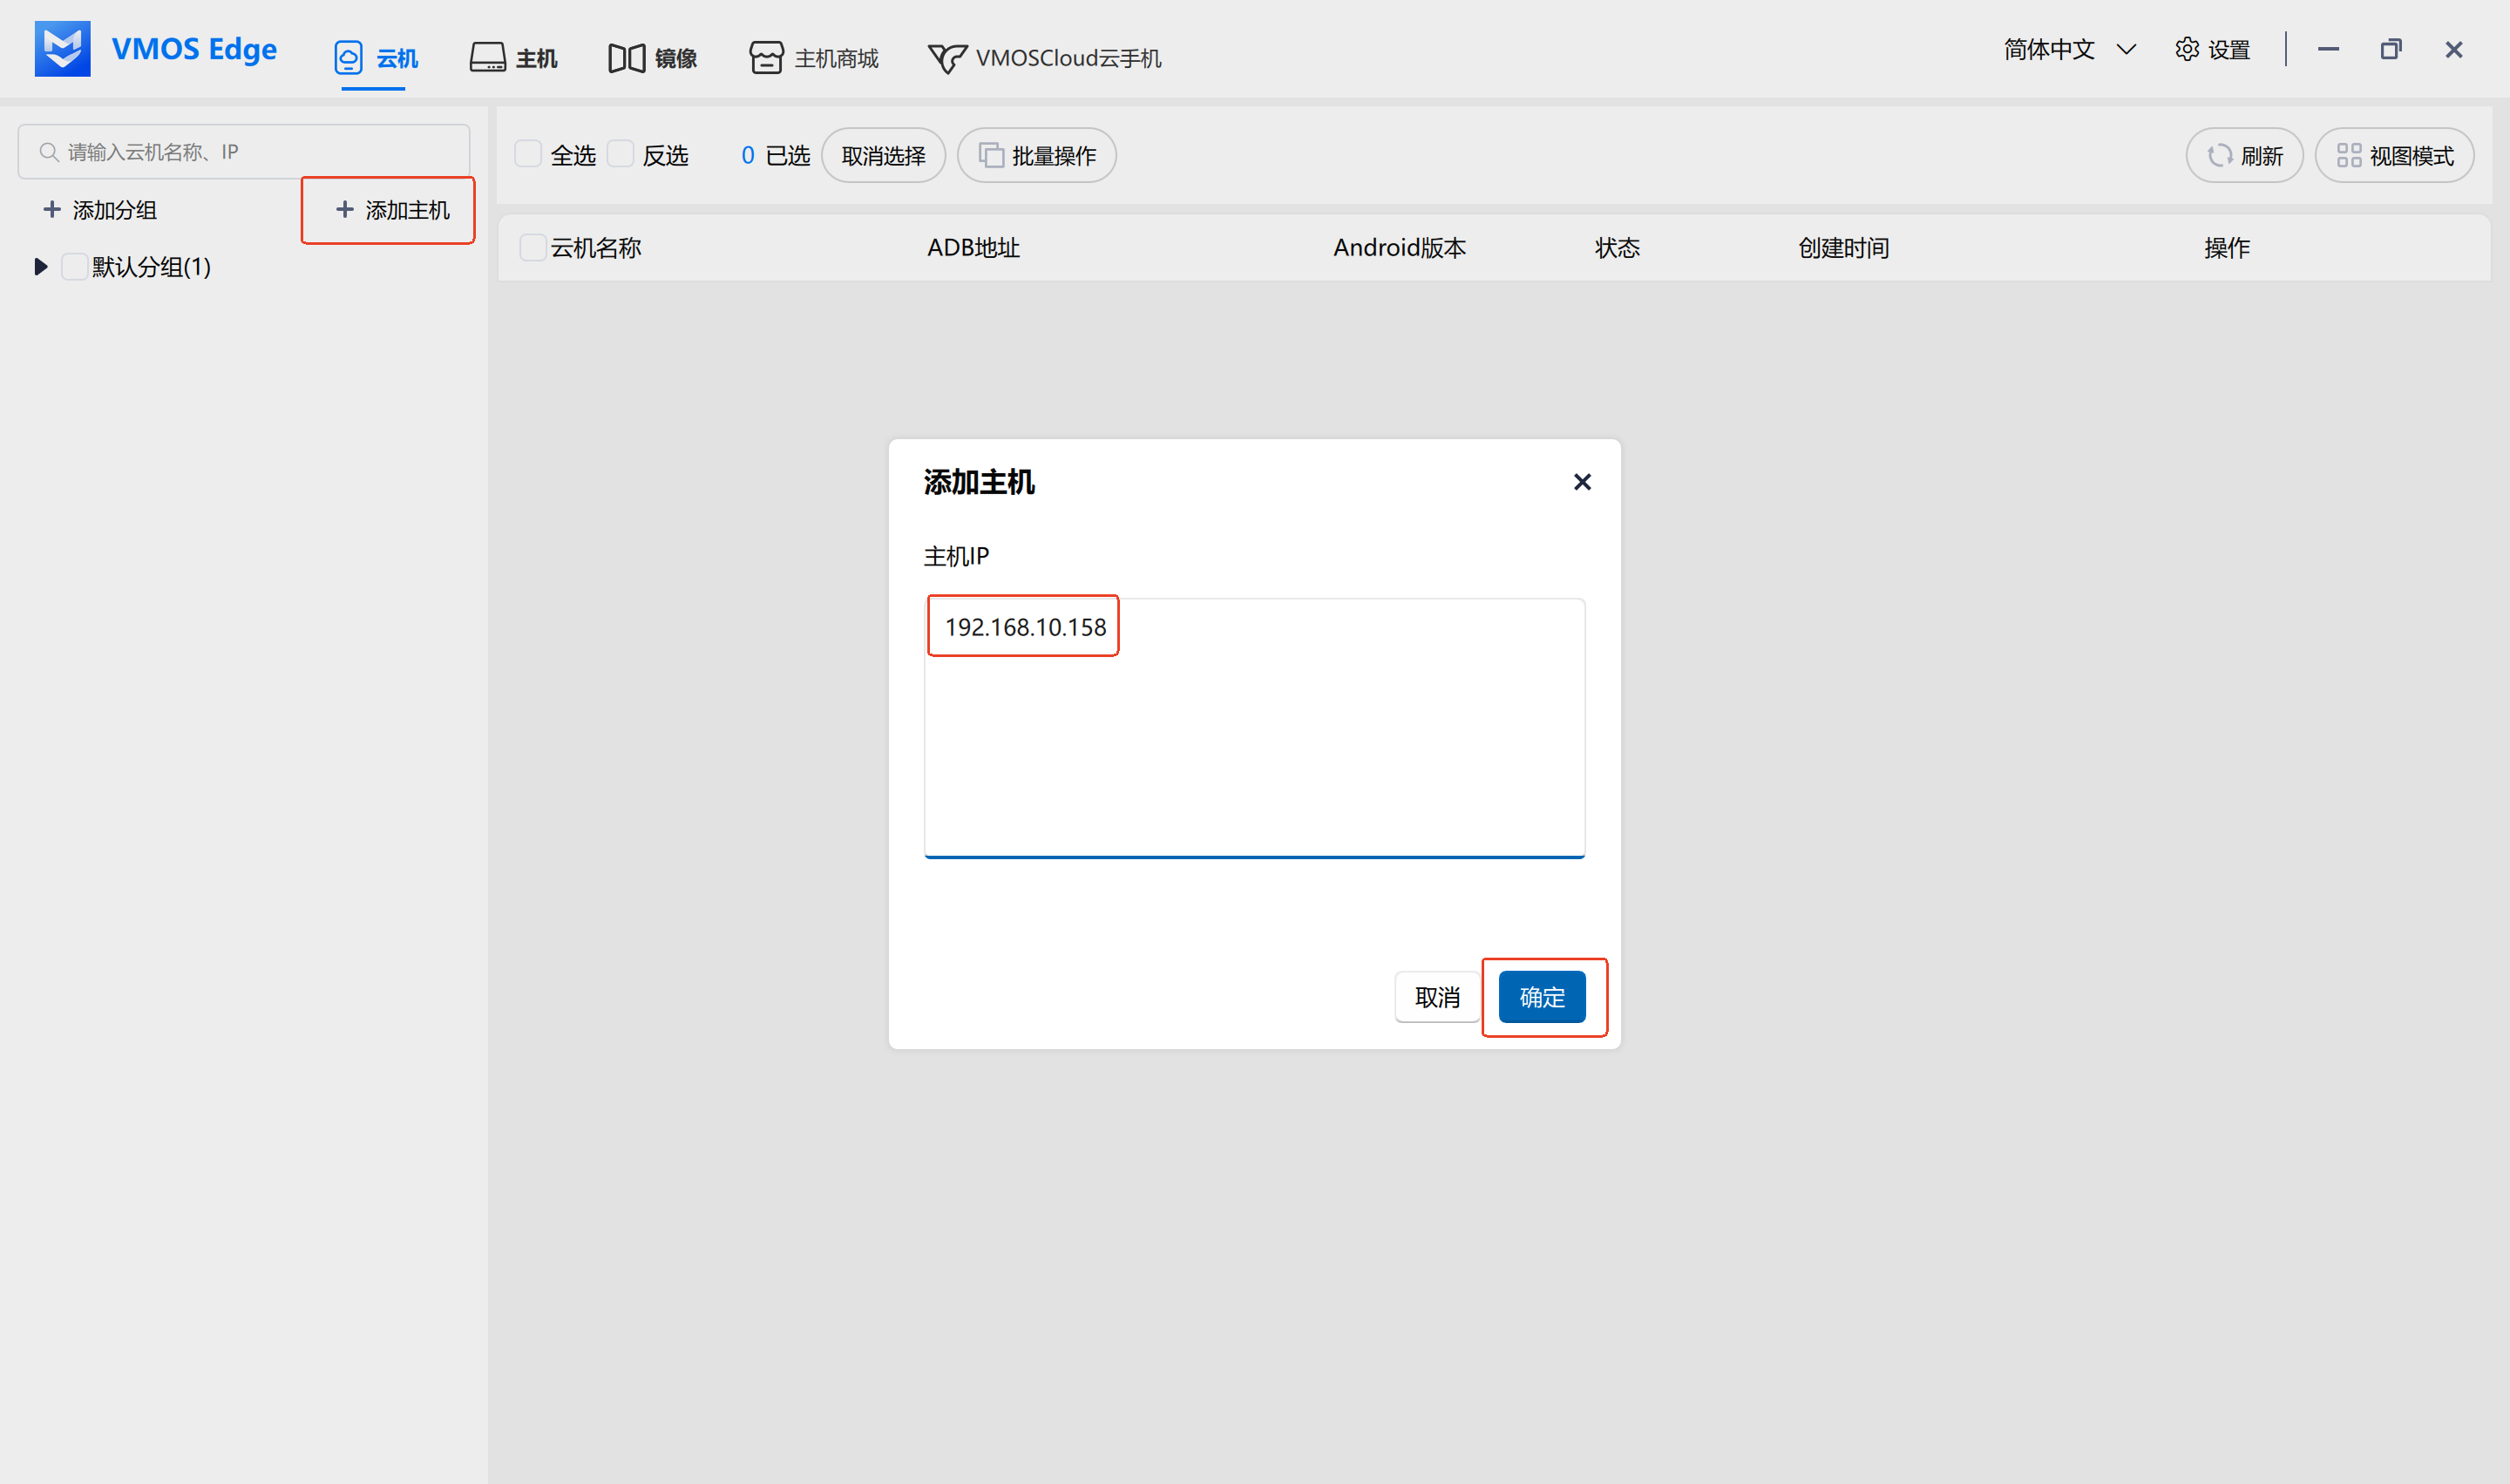Screen dimensions: 2510x1484
Task: Open the 简体中文 language dropdown
Action: 2069,49
